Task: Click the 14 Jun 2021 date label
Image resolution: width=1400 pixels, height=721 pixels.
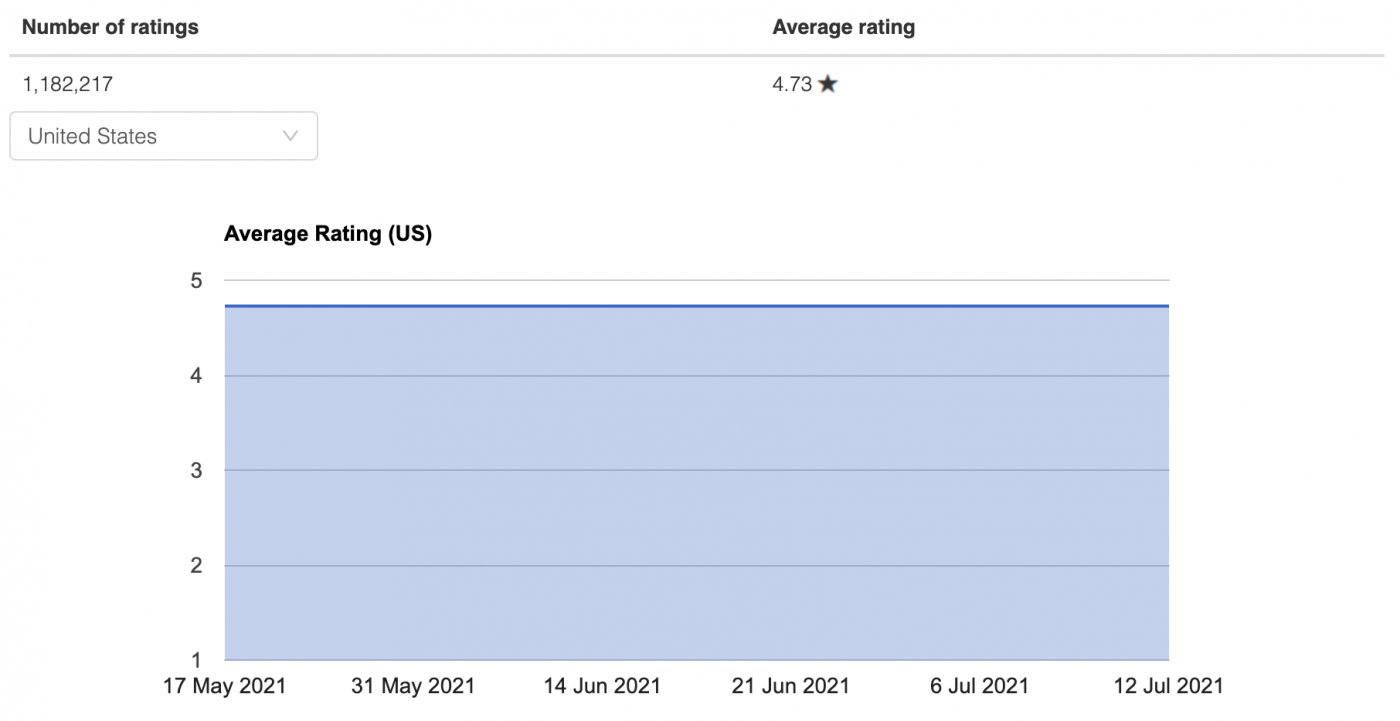Action: (601, 686)
